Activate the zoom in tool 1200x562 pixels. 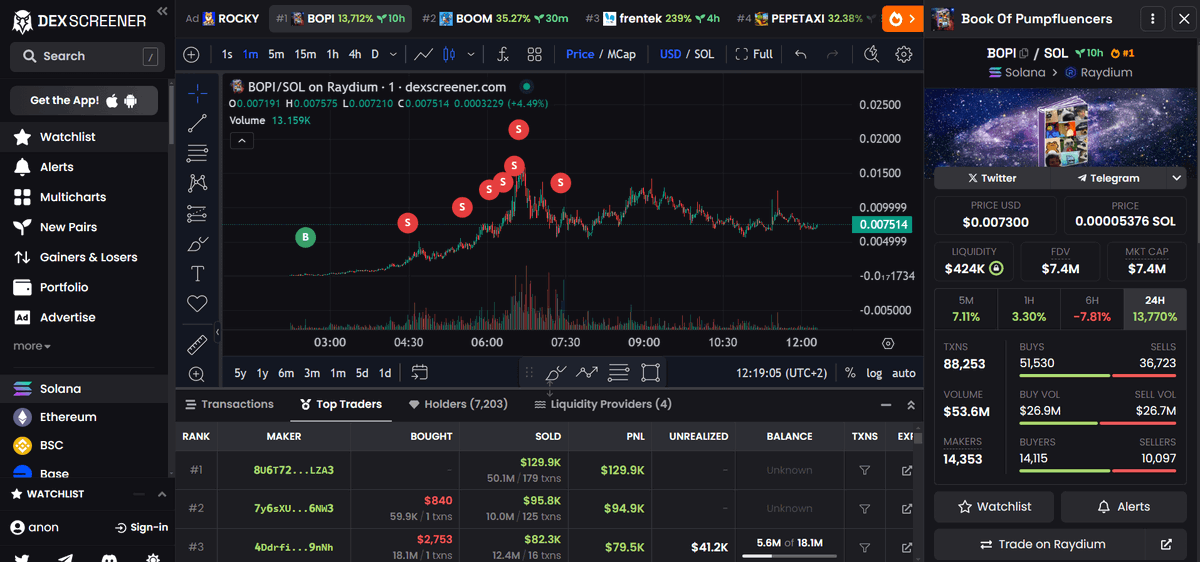tap(197, 374)
